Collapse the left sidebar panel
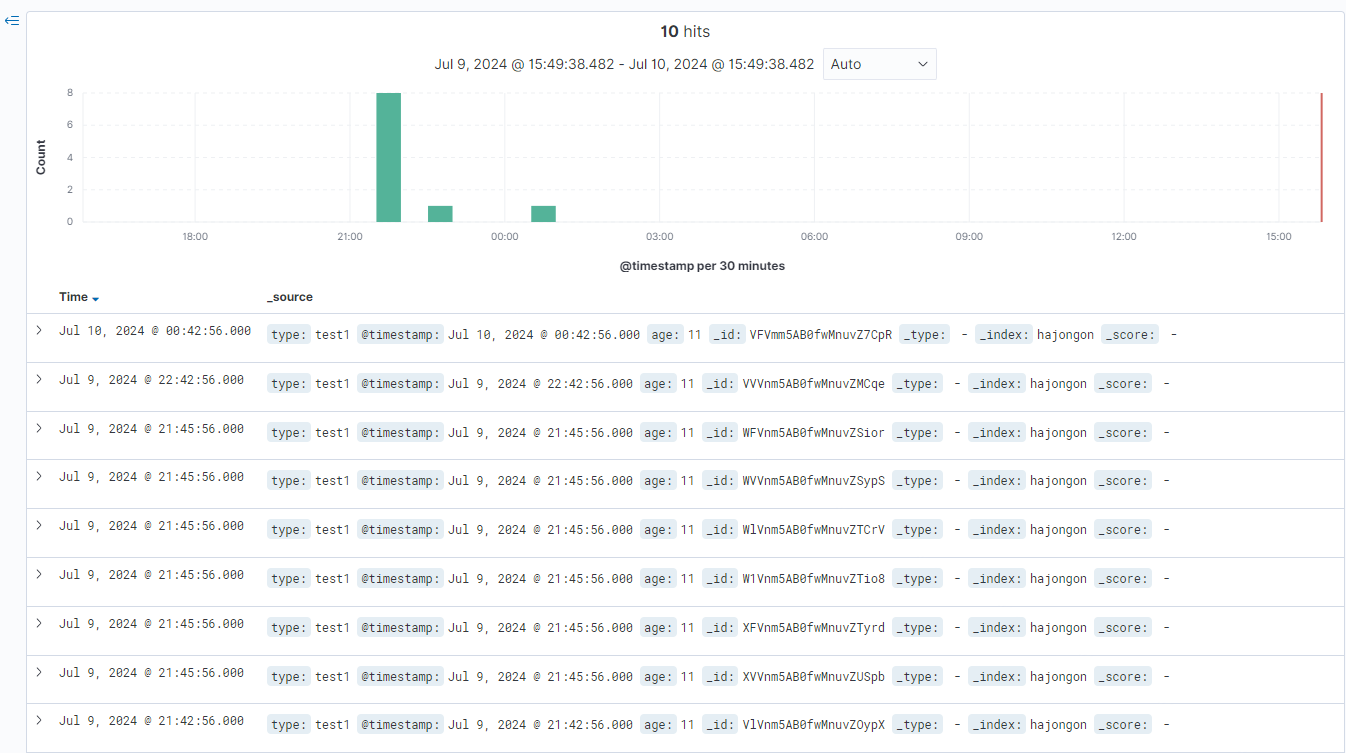The height and width of the screenshot is (753, 1346). (12, 20)
